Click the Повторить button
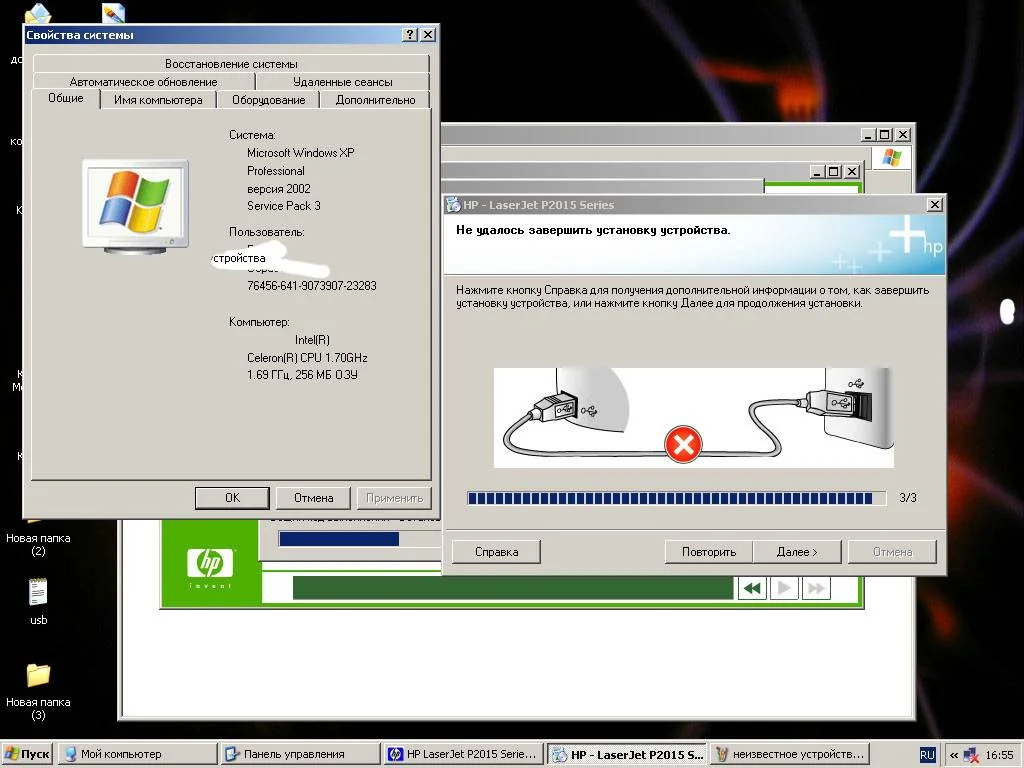1024x768 pixels. click(x=709, y=552)
